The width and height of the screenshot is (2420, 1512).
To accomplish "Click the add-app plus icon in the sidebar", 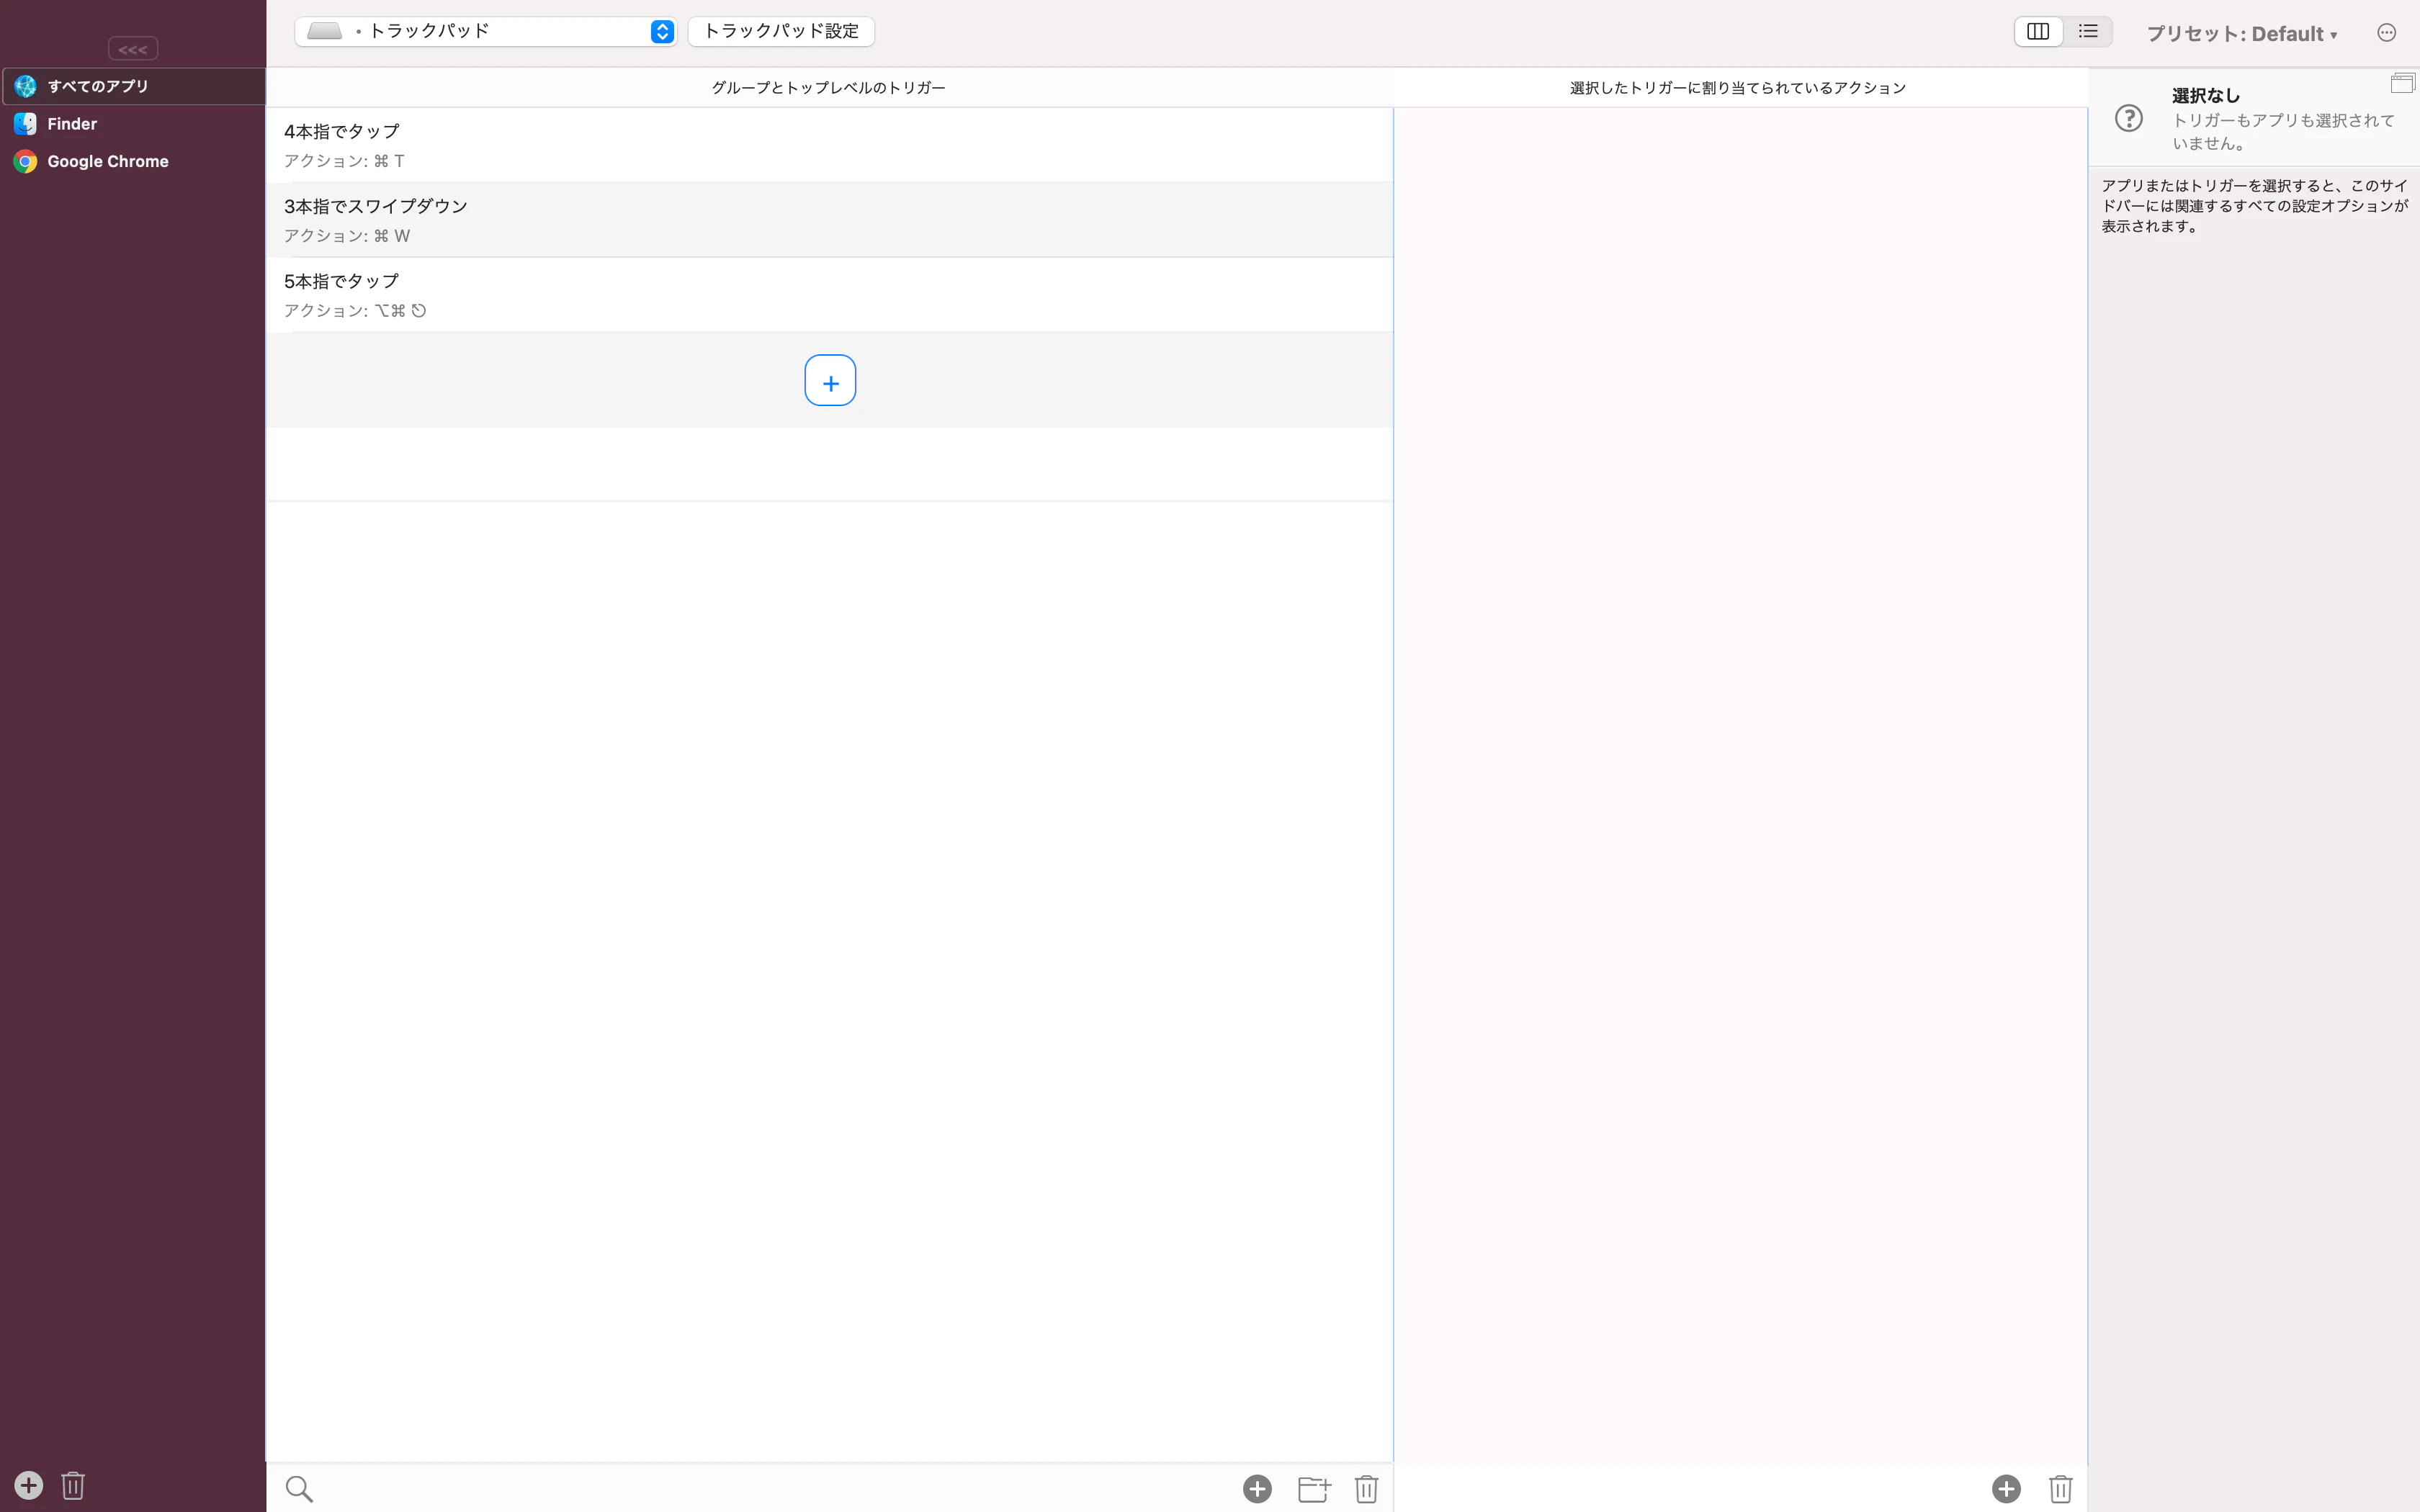I will click(x=28, y=1485).
